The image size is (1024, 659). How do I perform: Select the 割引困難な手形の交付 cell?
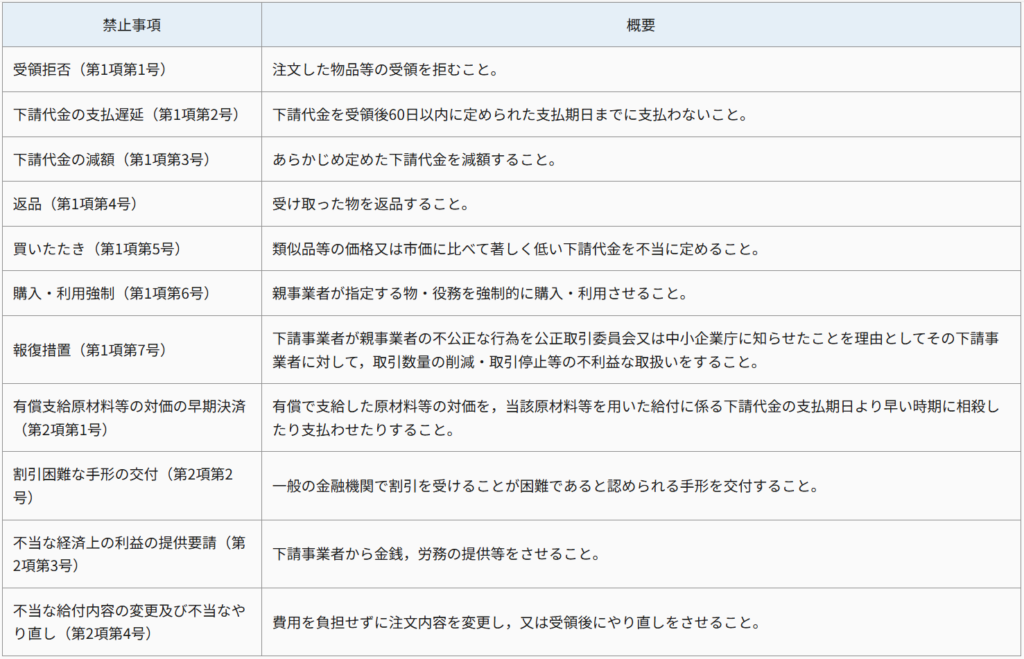pyautogui.click(x=124, y=484)
